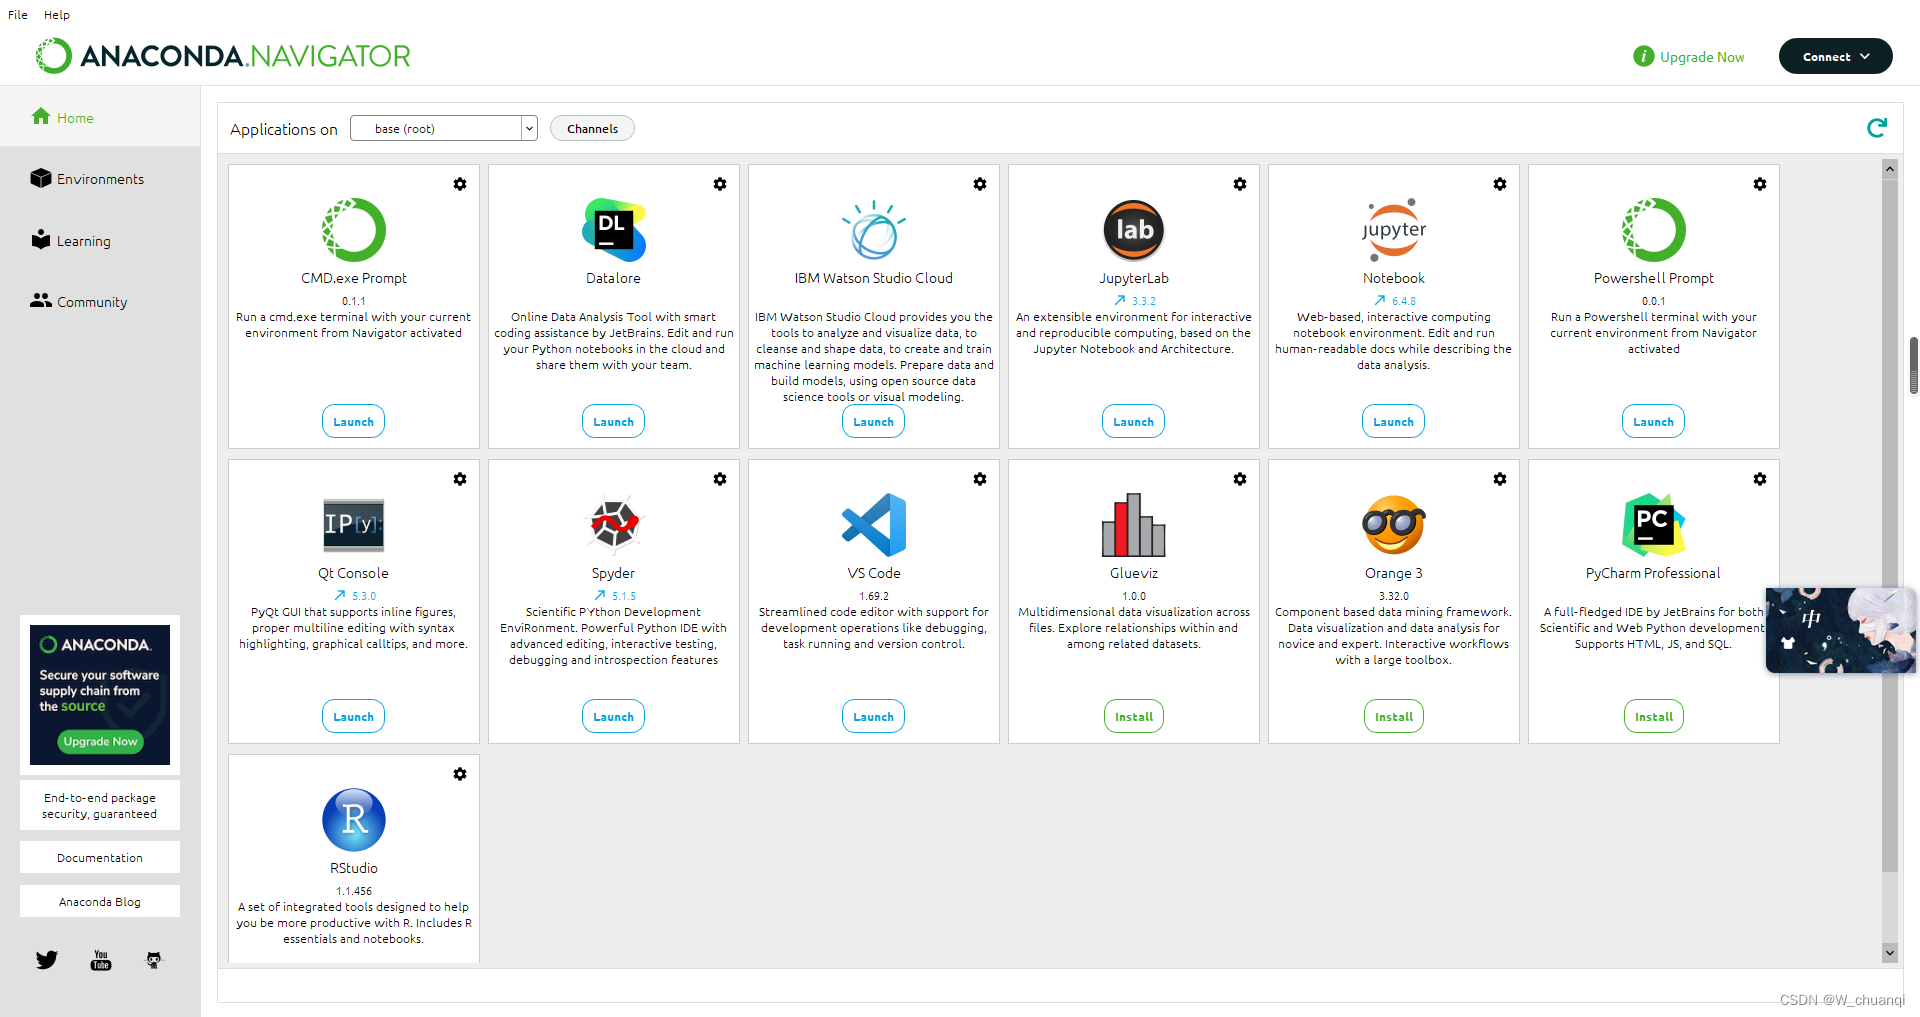
Task: Launch IBM Watson Studio Cloud
Action: pos(873,421)
